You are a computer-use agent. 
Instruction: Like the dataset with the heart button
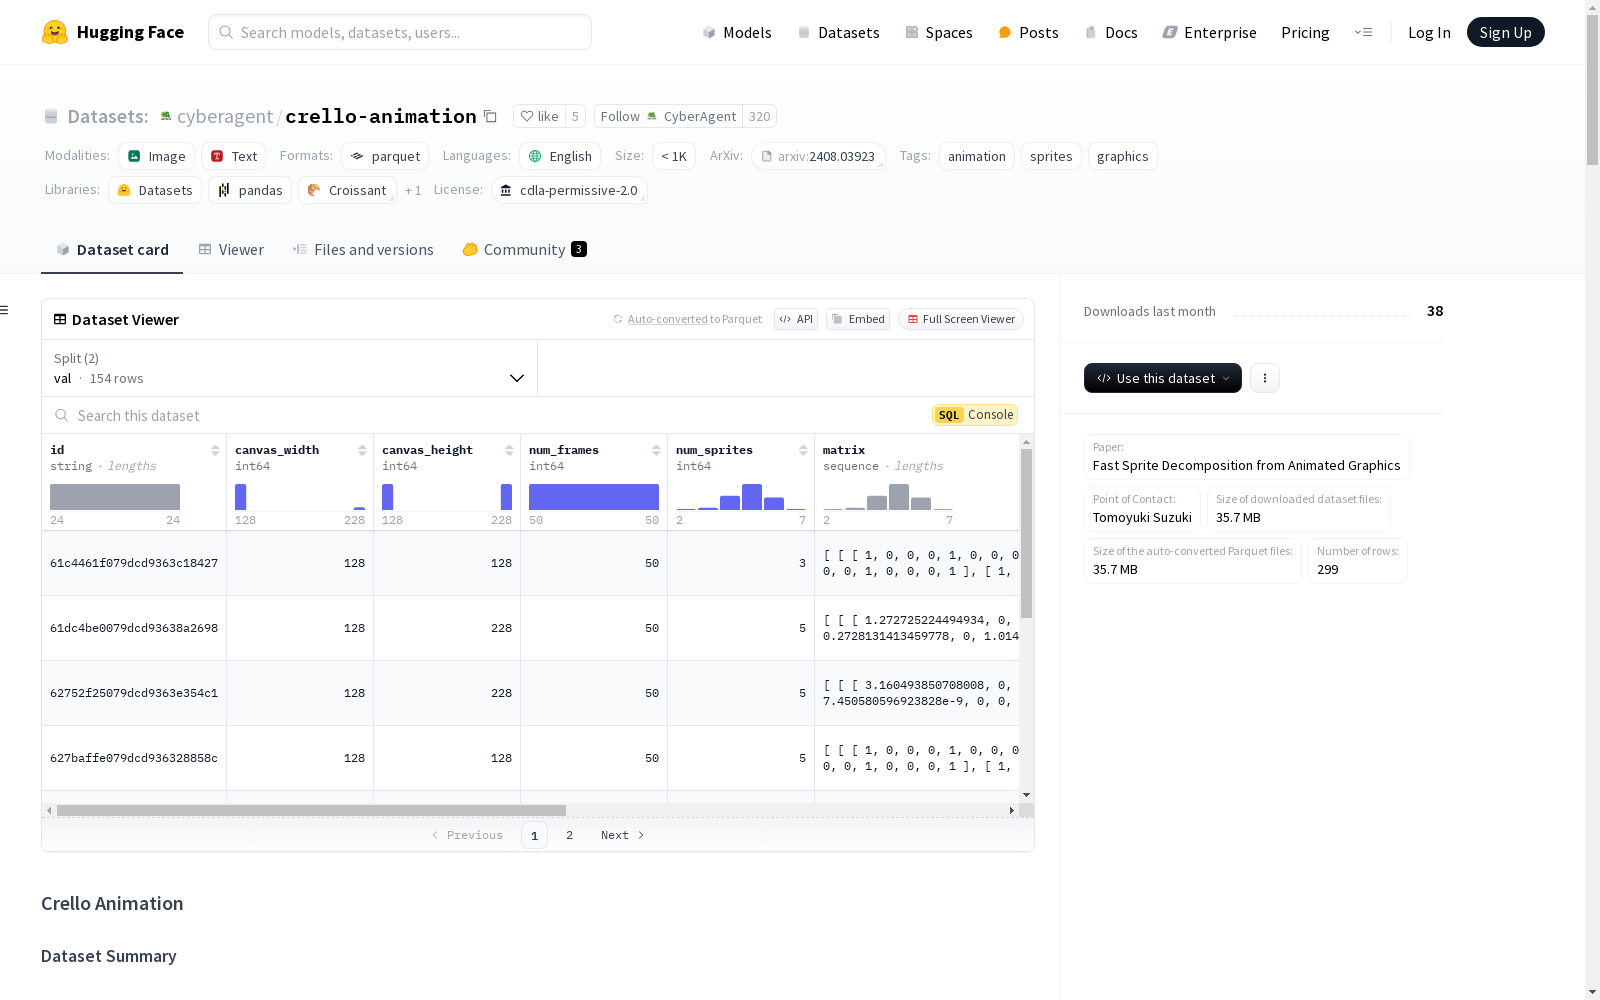click(540, 116)
